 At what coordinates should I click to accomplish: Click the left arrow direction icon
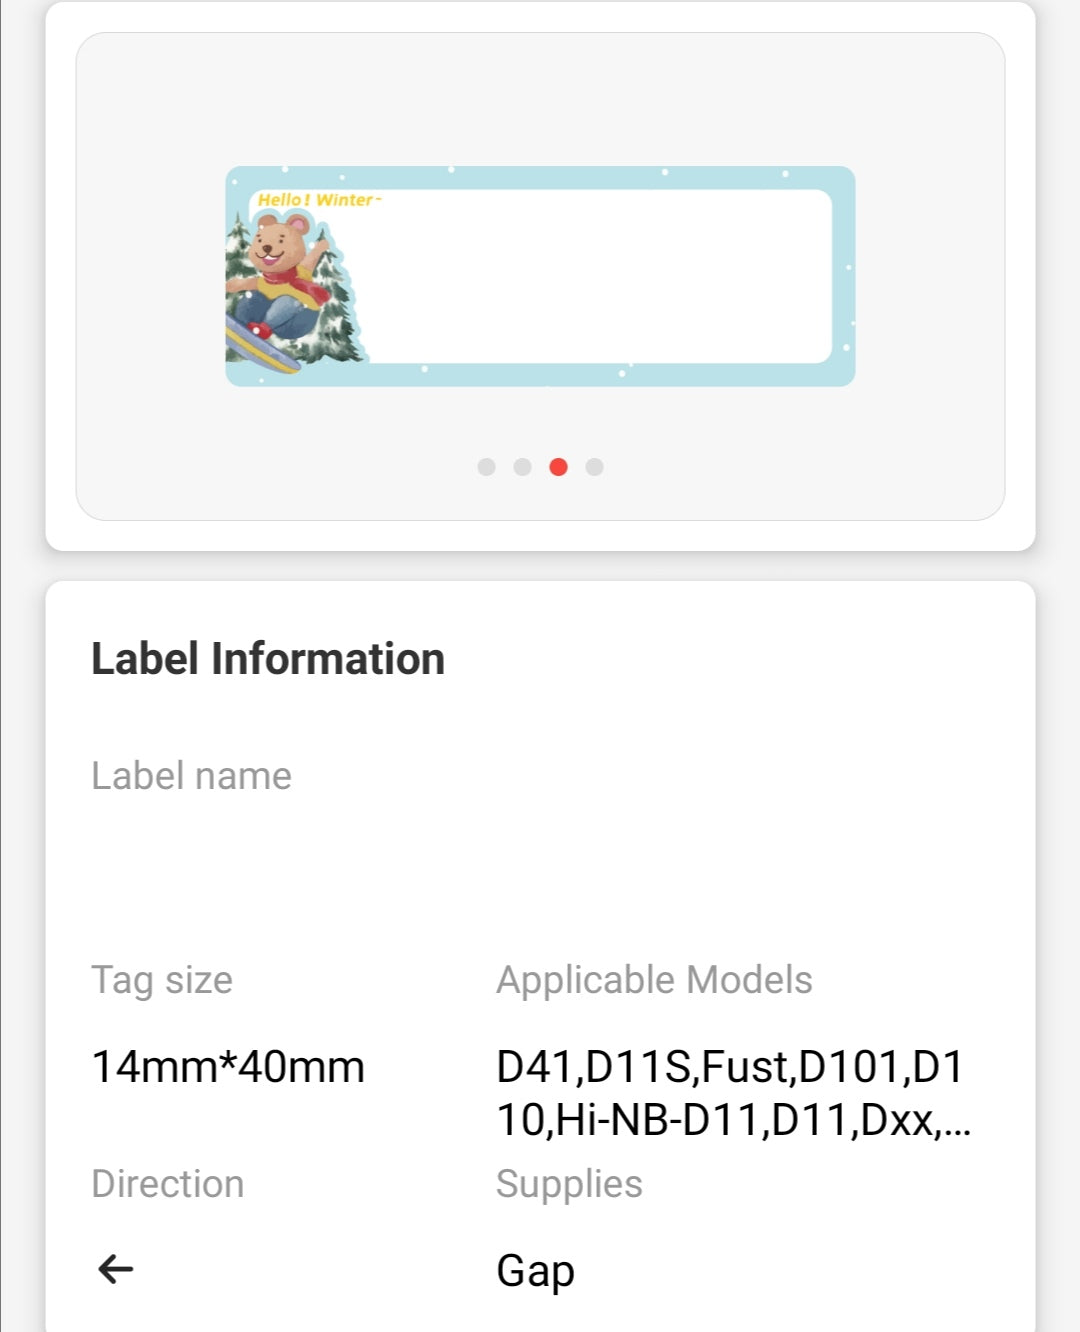[x=115, y=1269]
